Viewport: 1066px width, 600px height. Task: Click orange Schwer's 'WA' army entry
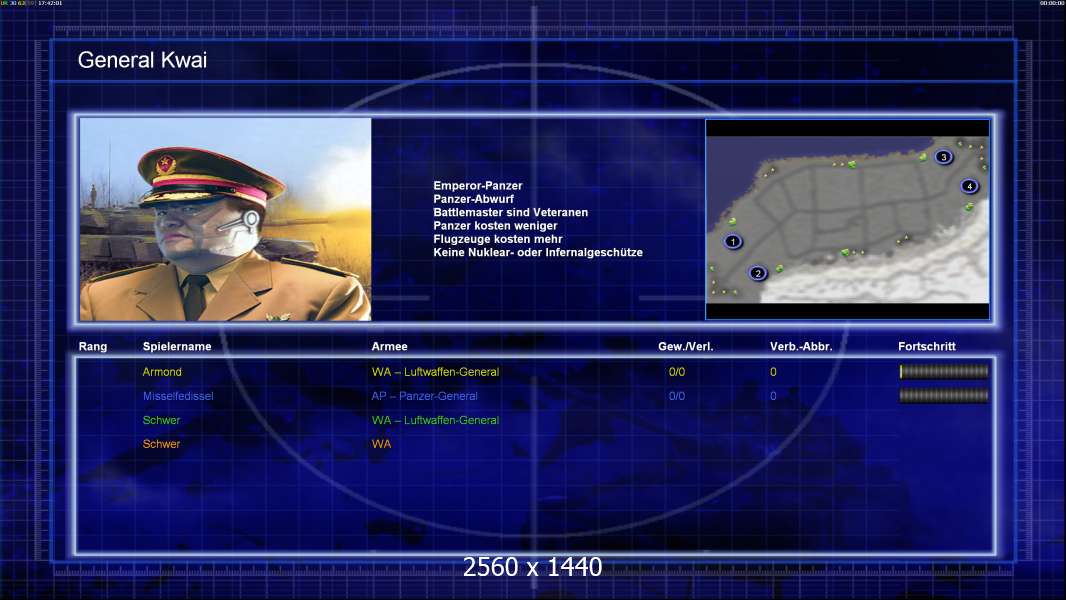[381, 444]
